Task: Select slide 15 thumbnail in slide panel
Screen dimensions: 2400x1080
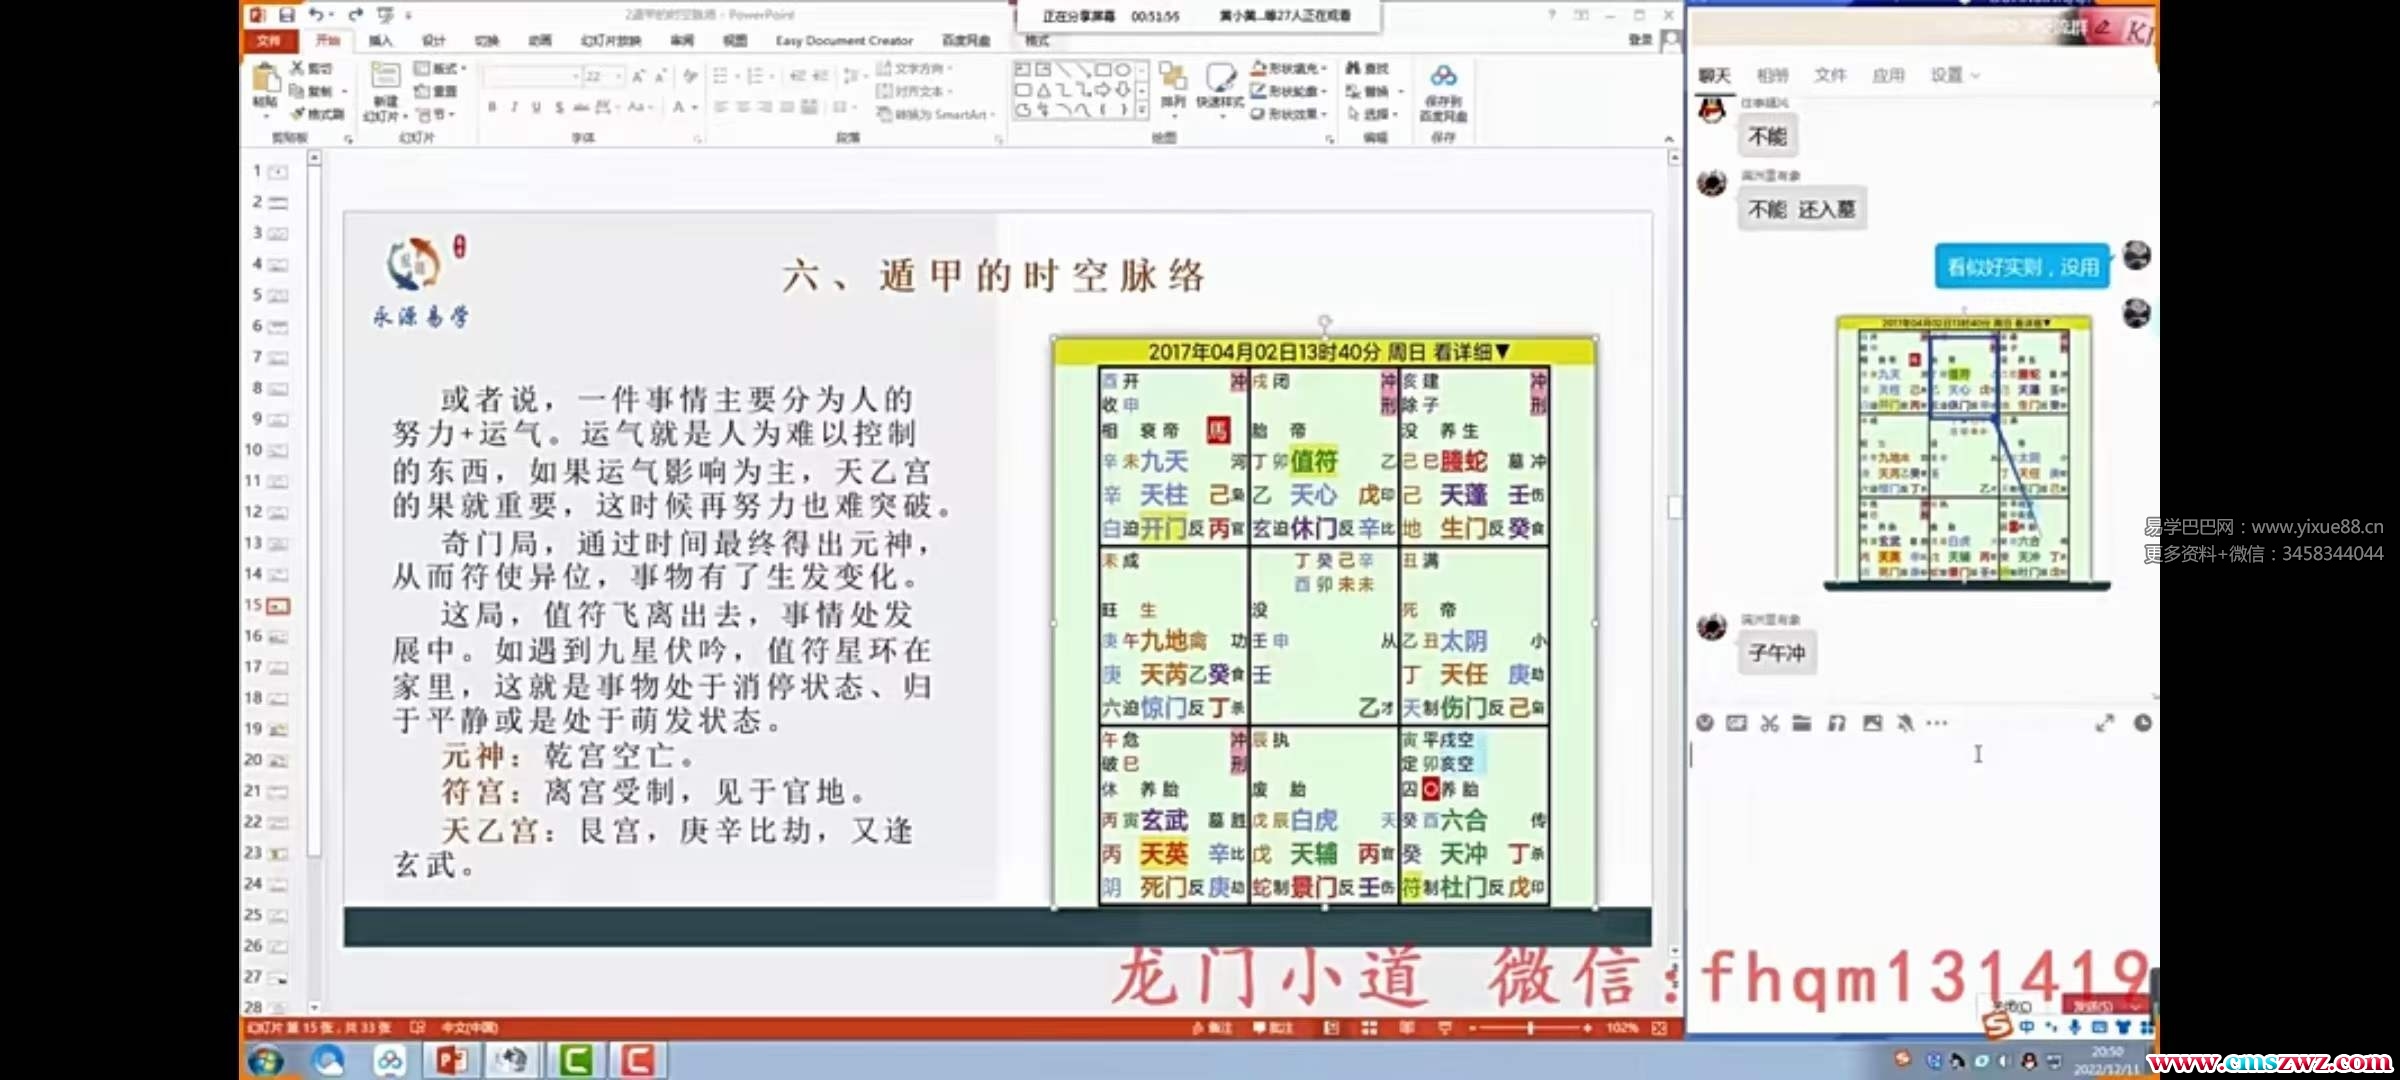Action: coord(278,606)
